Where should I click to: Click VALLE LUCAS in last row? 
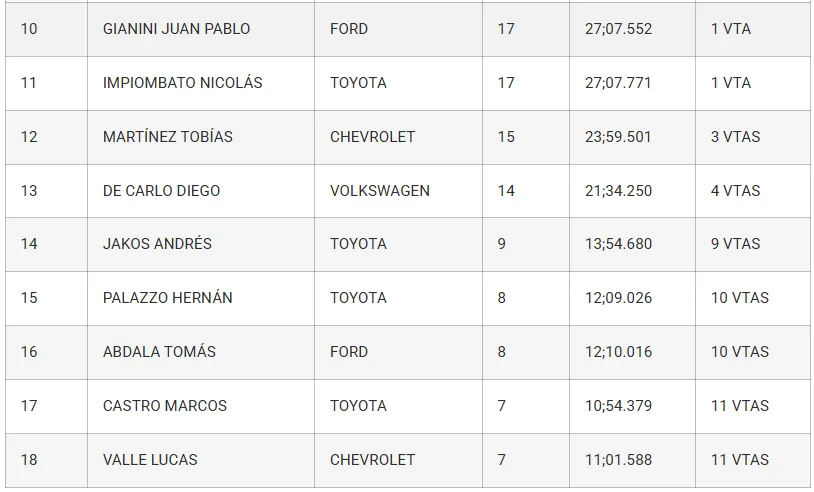point(150,460)
